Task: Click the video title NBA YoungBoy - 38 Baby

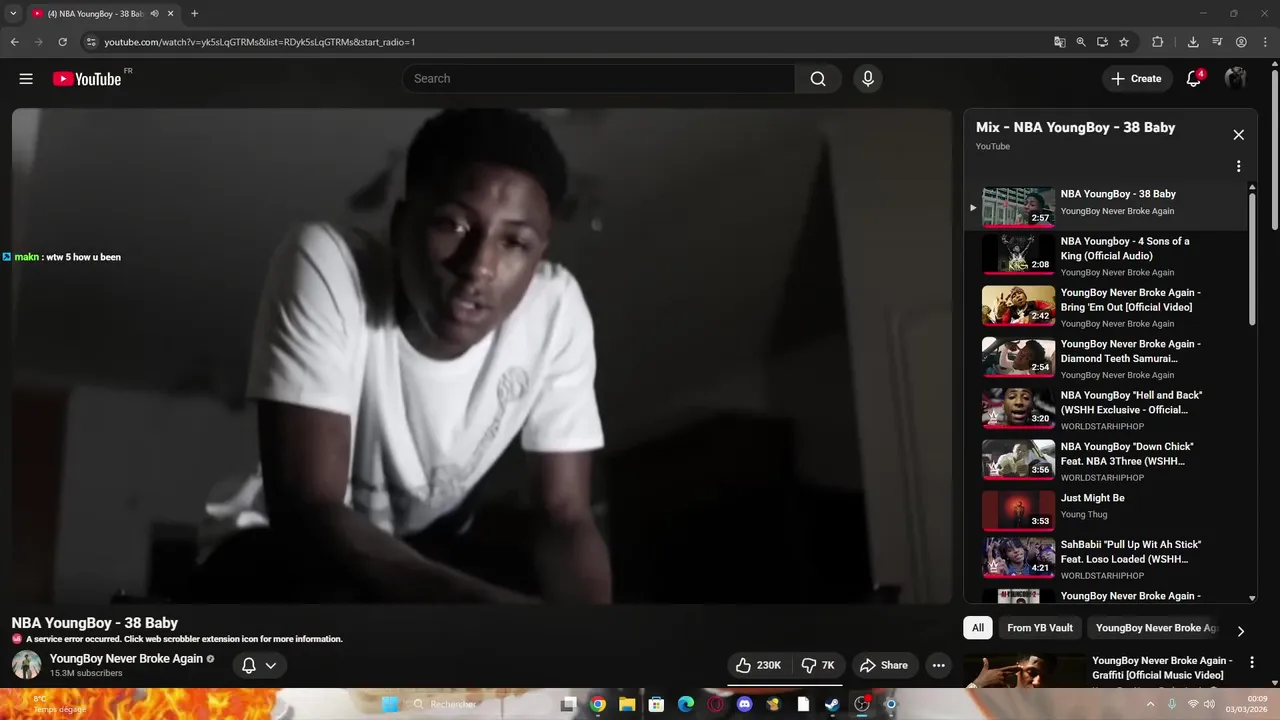Action: pyautogui.click(x=95, y=623)
